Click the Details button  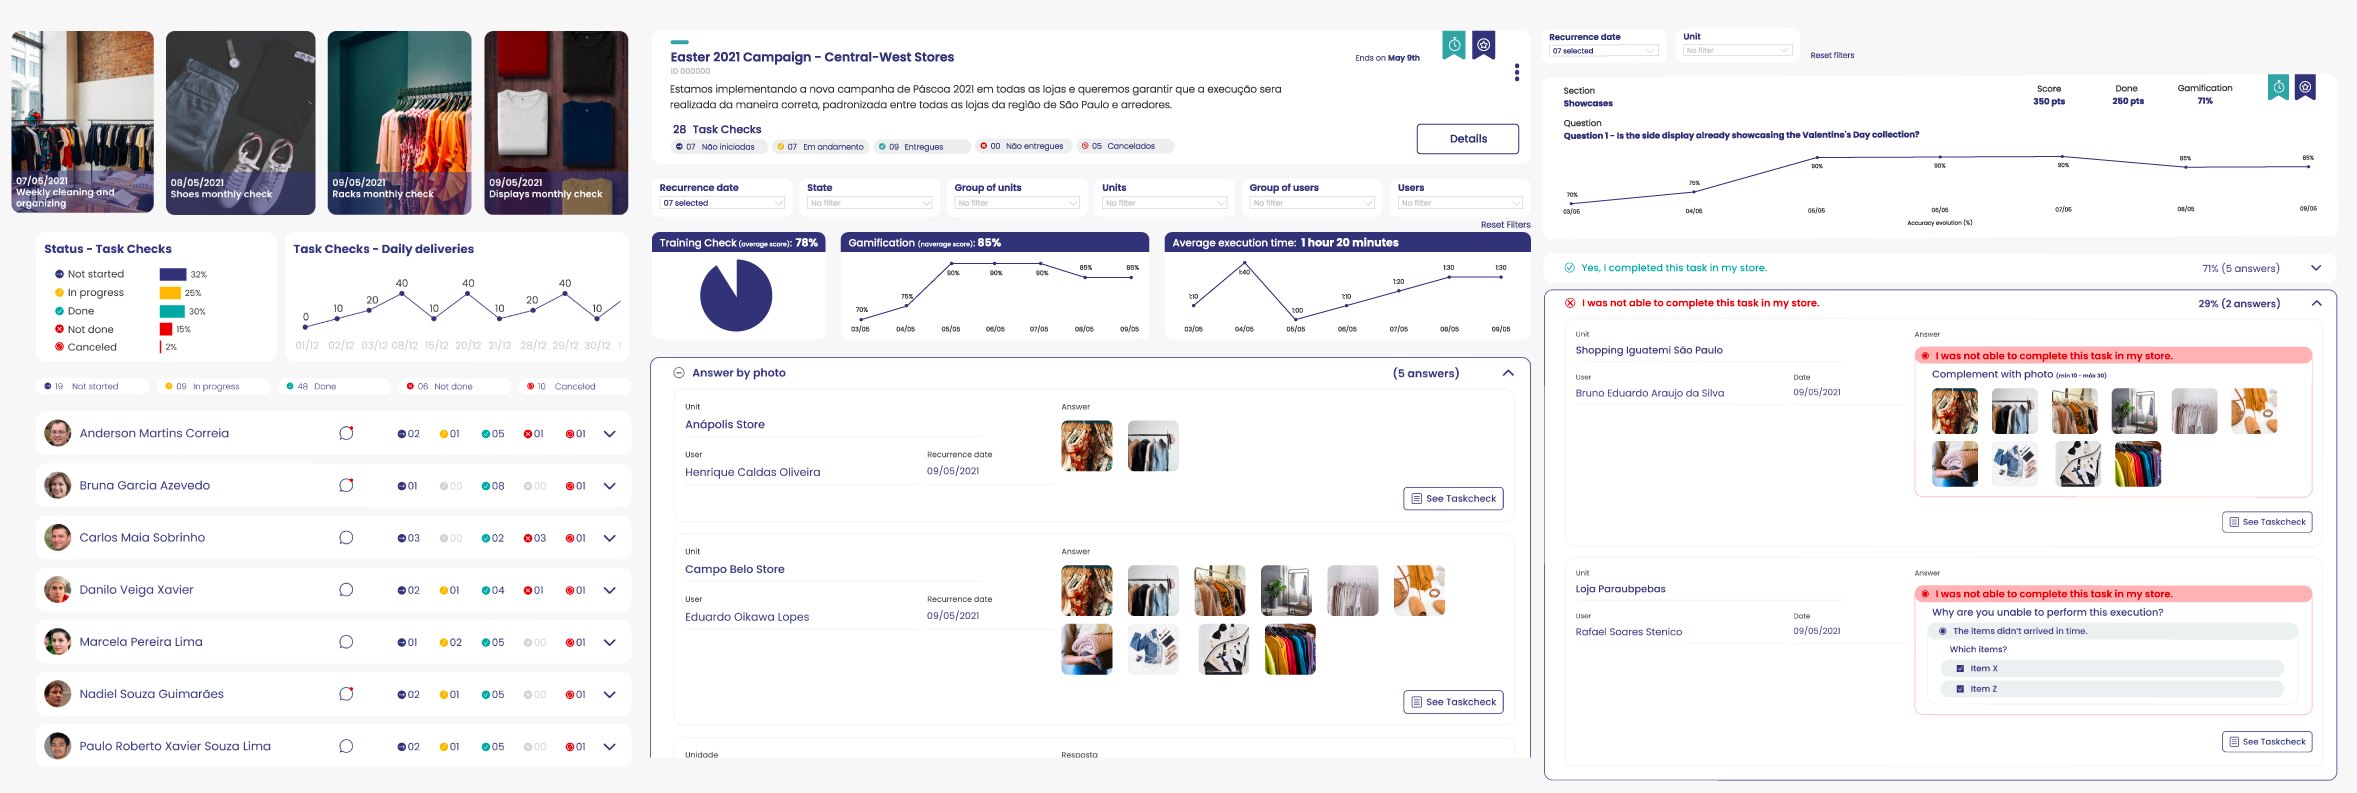tap(1468, 139)
